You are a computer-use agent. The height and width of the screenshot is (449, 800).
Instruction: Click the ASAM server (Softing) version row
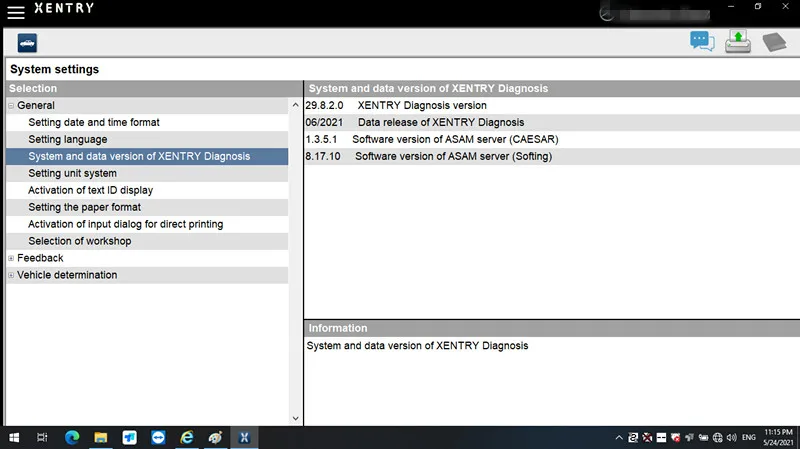552,156
